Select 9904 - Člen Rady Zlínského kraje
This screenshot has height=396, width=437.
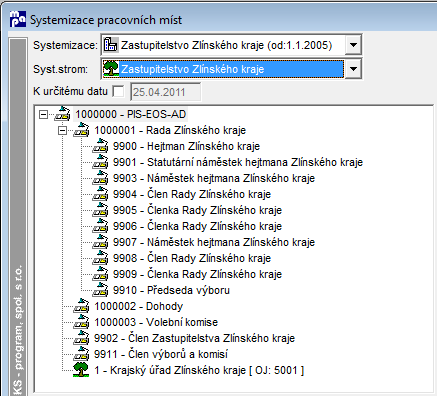click(192, 194)
